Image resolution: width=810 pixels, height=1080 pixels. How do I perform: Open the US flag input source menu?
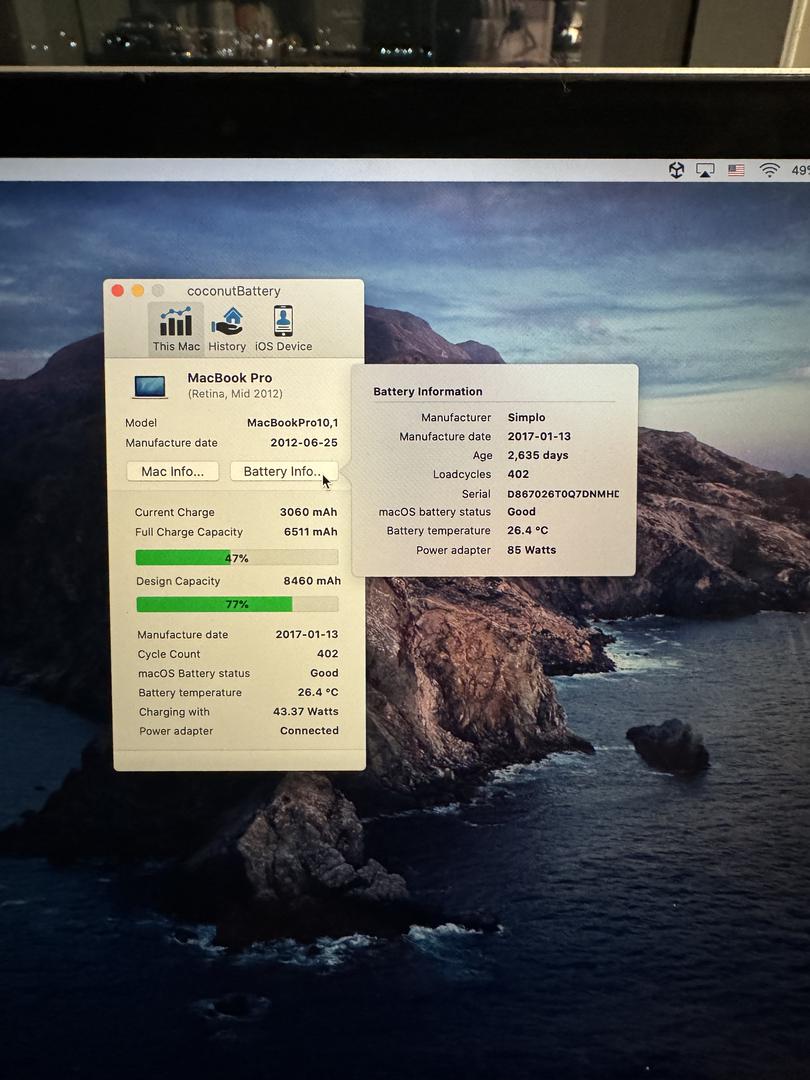[736, 170]
